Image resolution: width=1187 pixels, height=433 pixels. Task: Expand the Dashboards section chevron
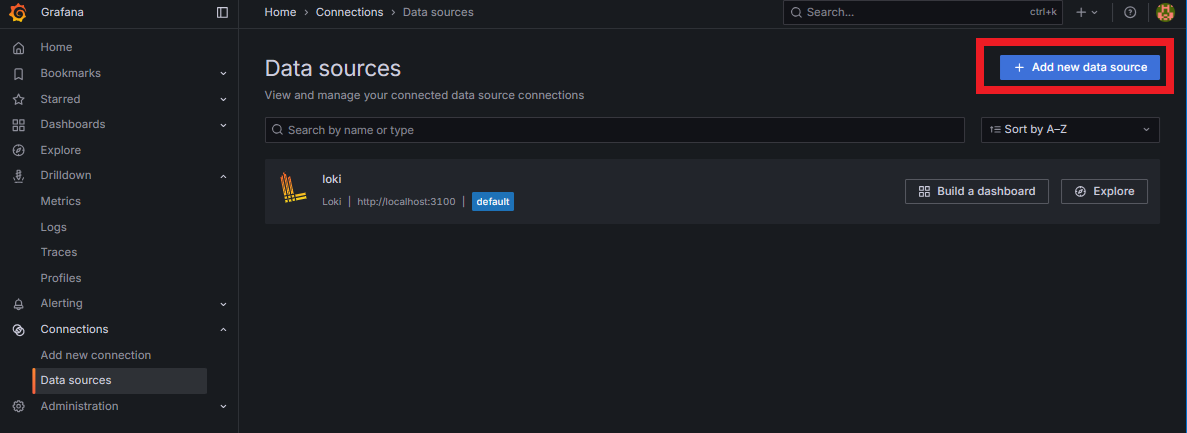[x=223, y=125]
